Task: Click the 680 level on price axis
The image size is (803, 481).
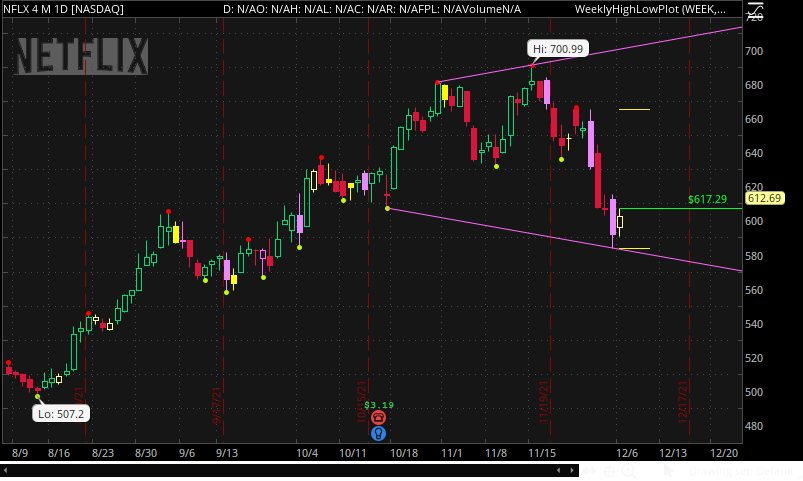Action: 754,85
